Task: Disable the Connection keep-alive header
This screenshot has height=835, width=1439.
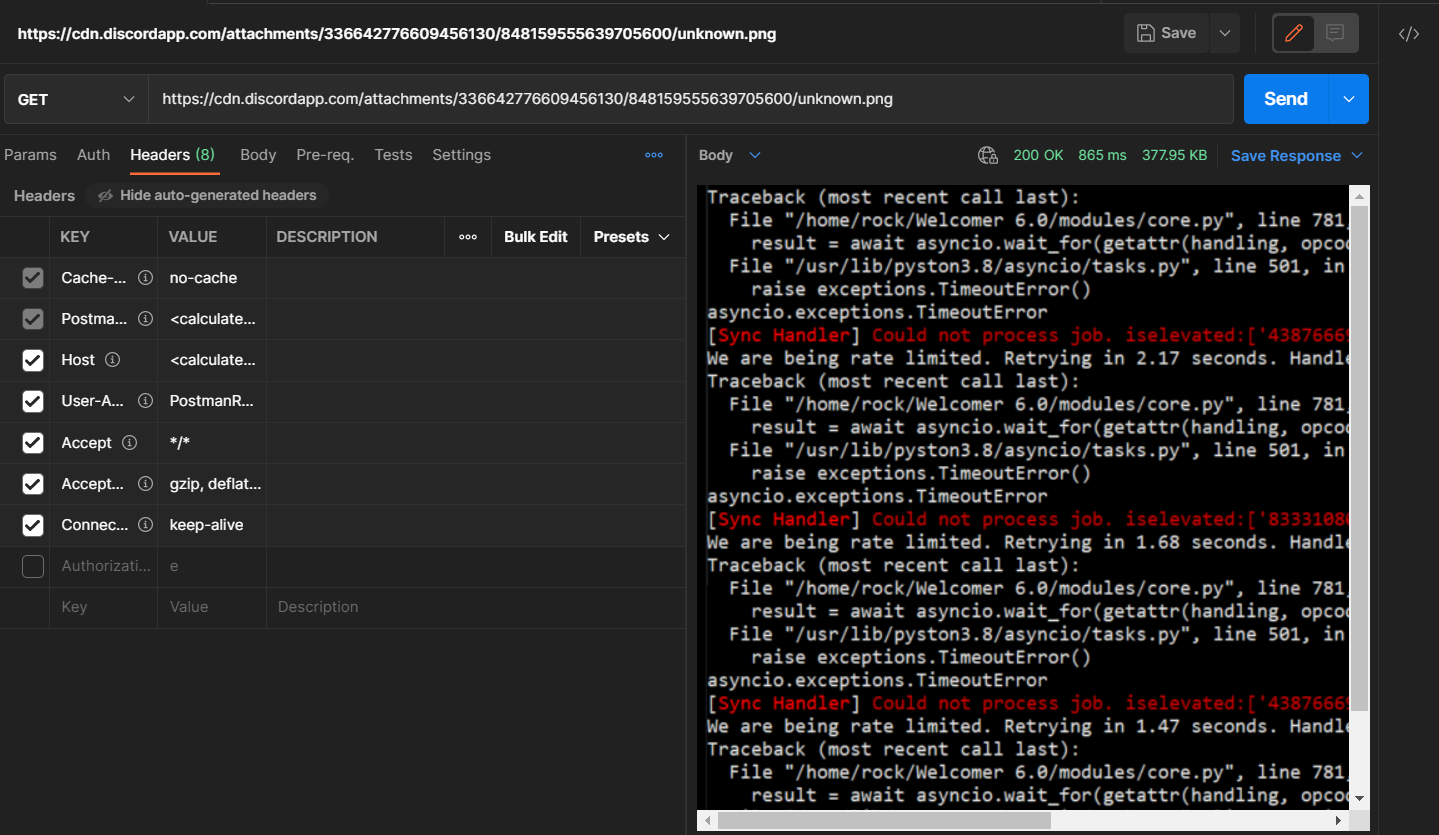Action: coord(32,525)
